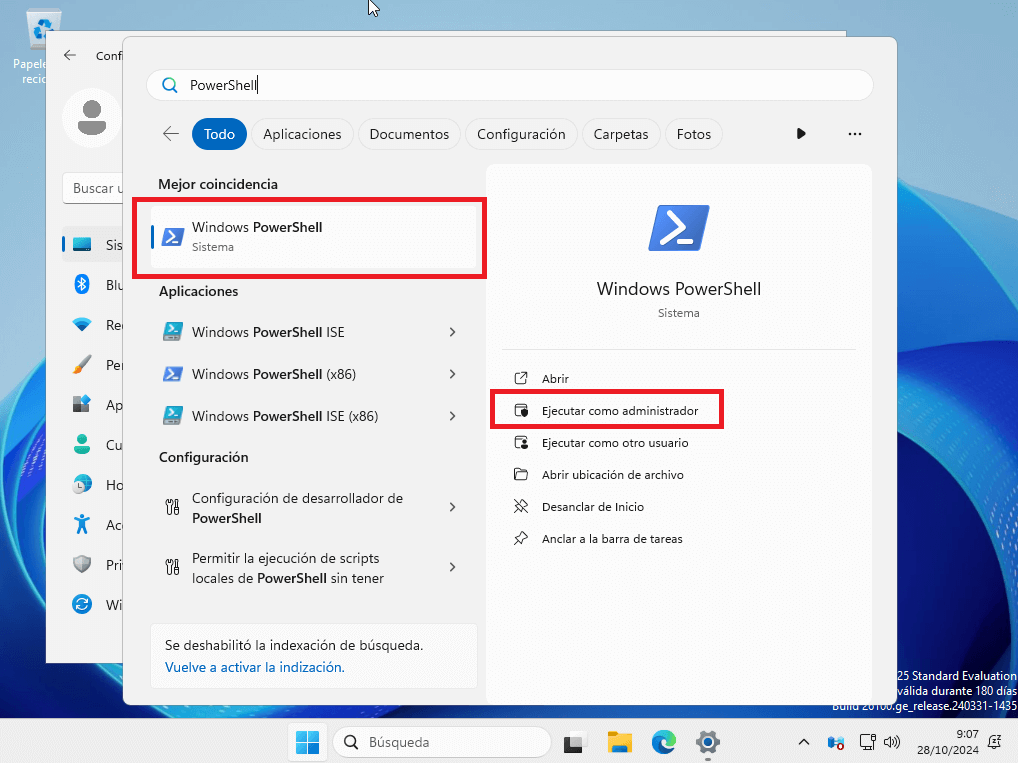Click the Buscar field in Settings window
The width and height of the screenshot is (1018, 763).
click(x=93, y=188)
